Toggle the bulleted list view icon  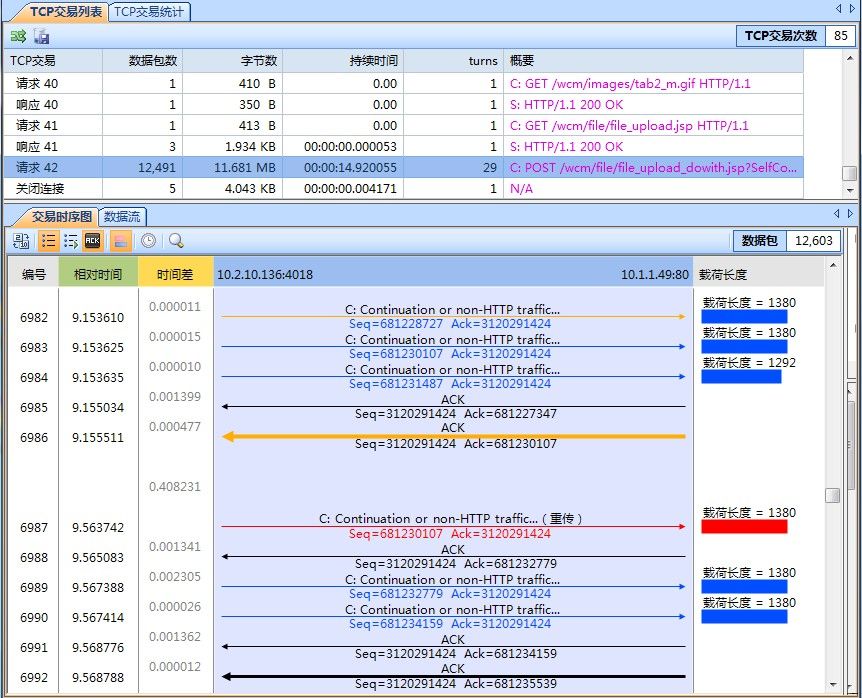point(47,241)
